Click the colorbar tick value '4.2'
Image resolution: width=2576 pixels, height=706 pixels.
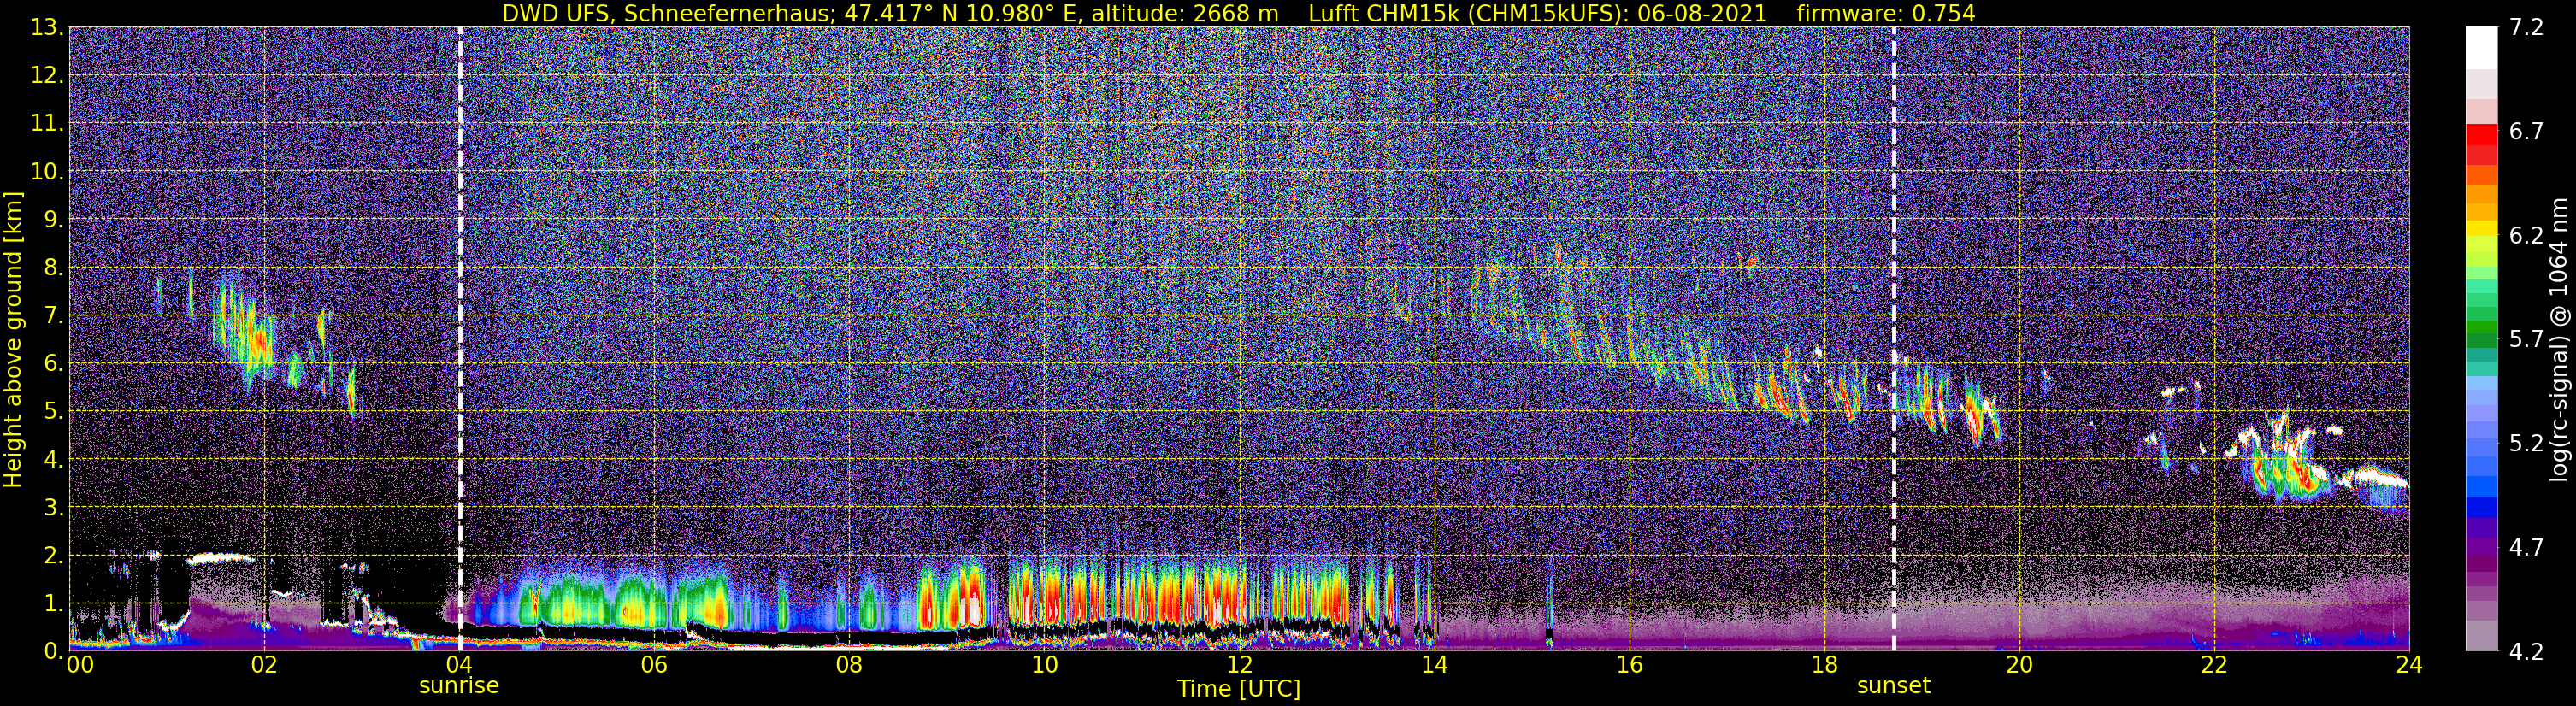(x=2526, y=652)
